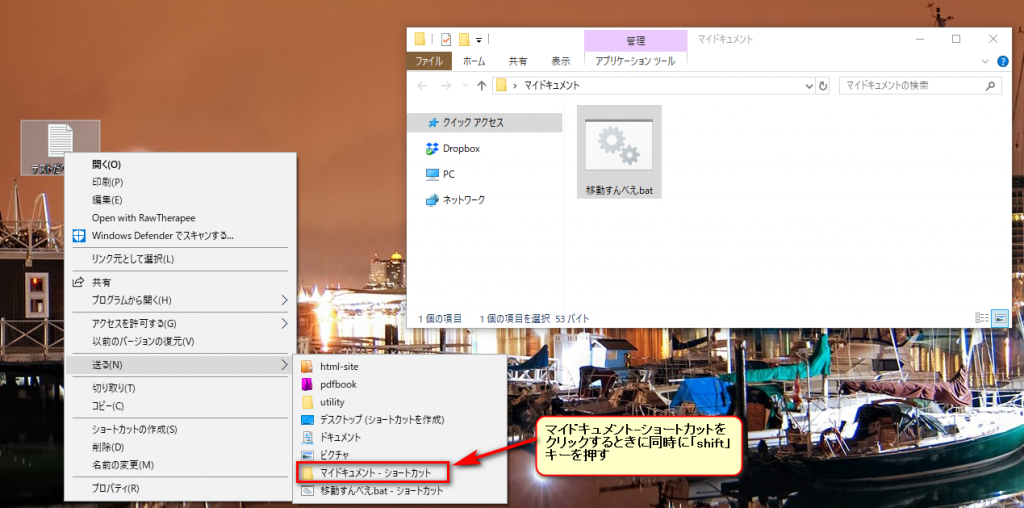This screenshot has height=508, width=1024.
Task: Open the quick access toolbar customize dropdown
Action: pos(479,40)
